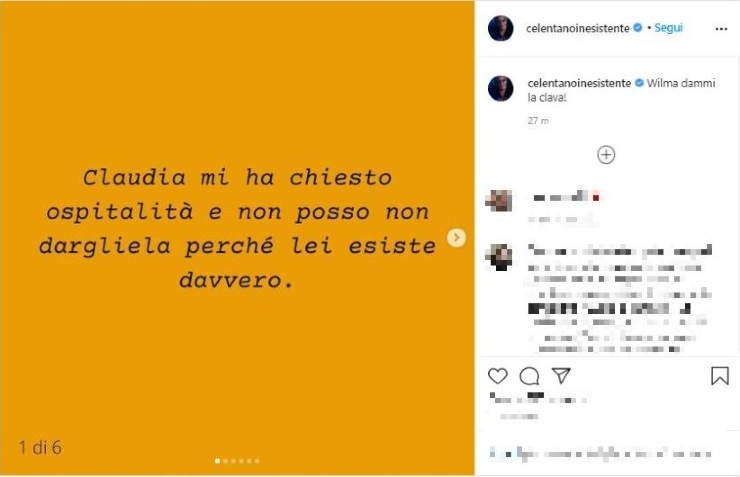Load more comments with the plus circle
This screenshot has width=740, height=477.
[606, 155]
